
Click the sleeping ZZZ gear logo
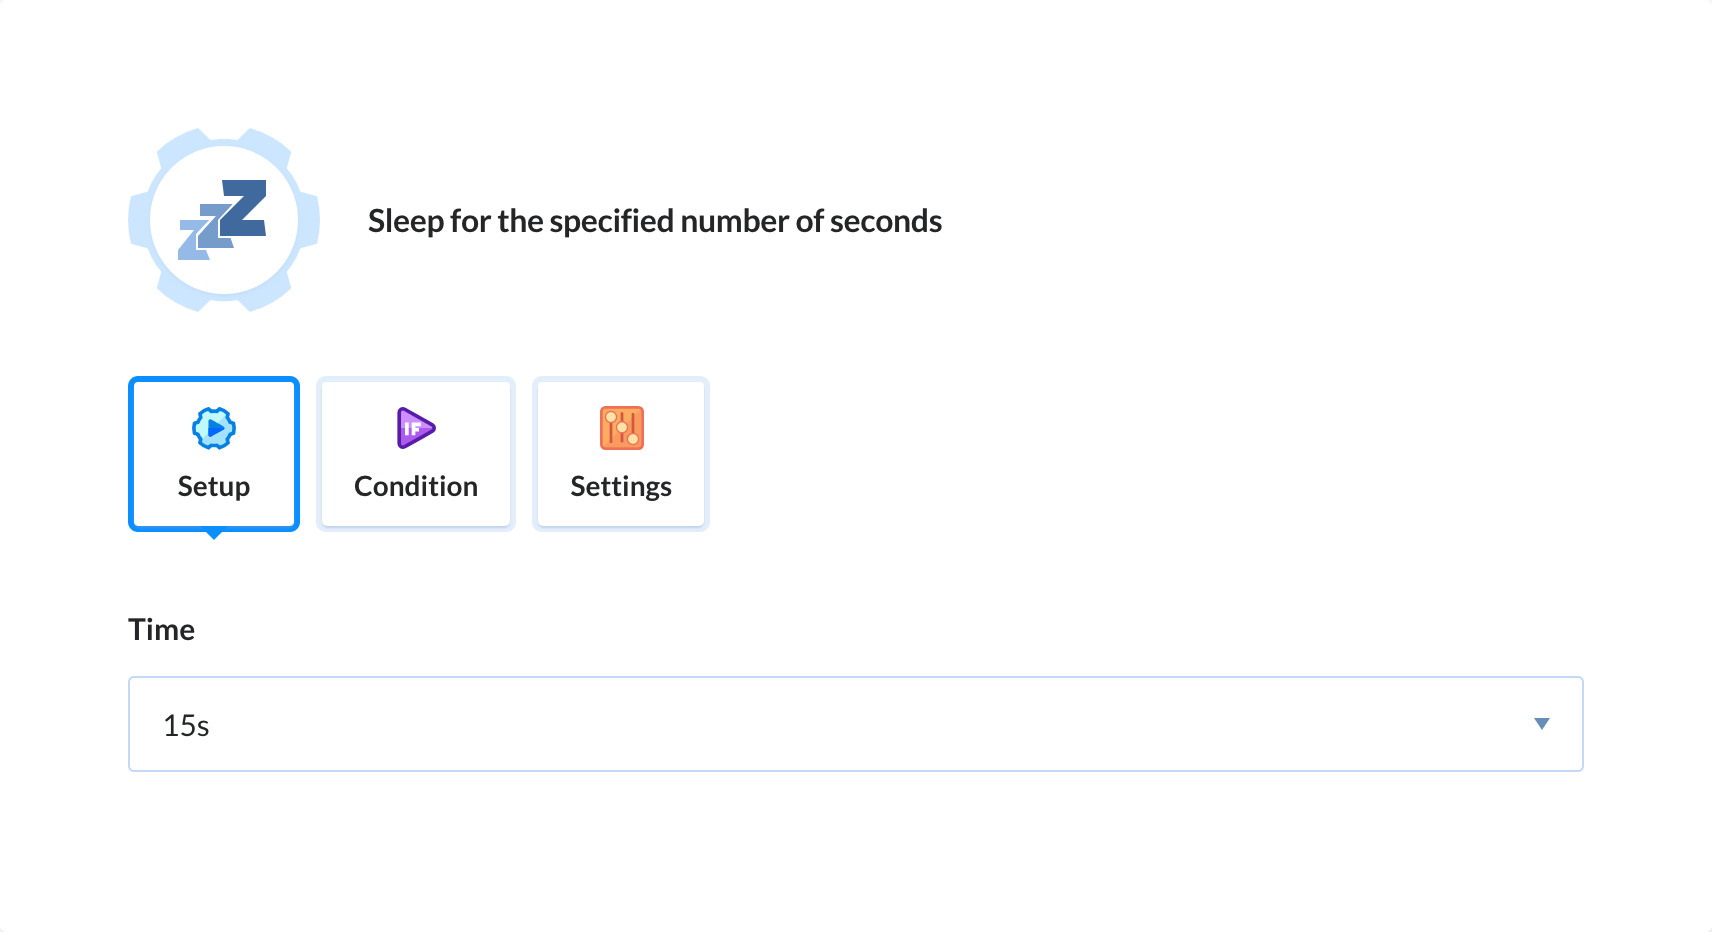224,220
